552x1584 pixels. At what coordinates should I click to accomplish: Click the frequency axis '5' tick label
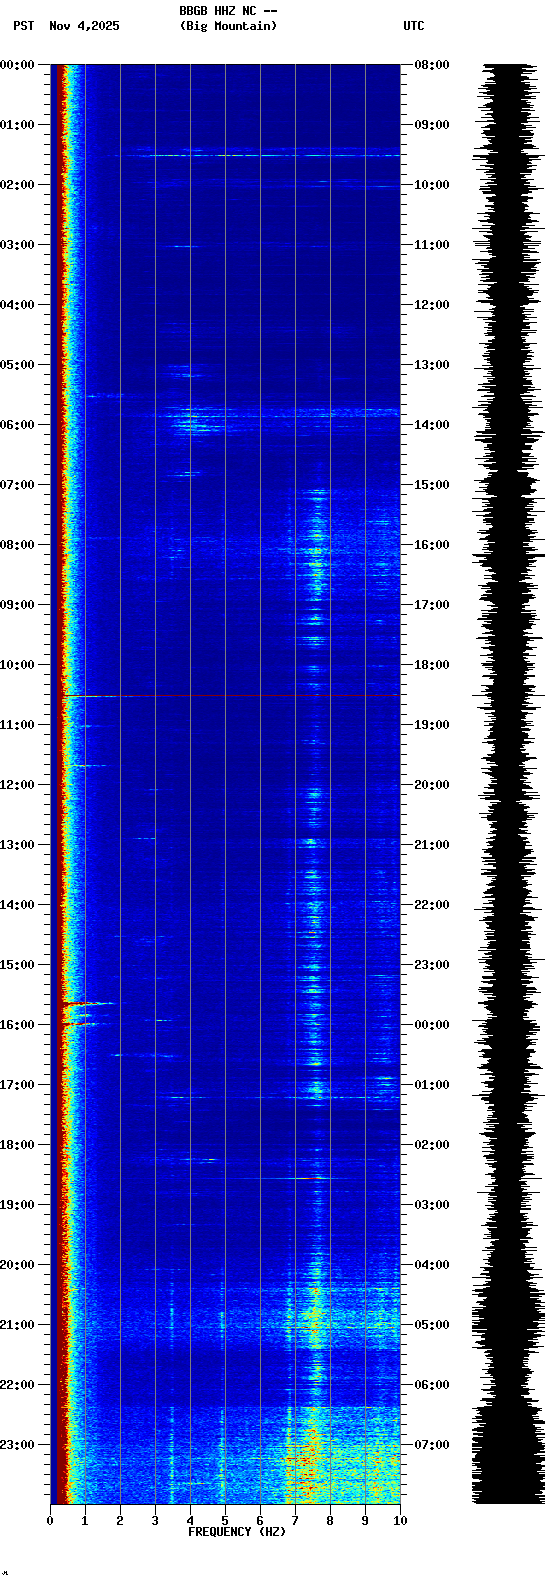(x=225, y=1521)
